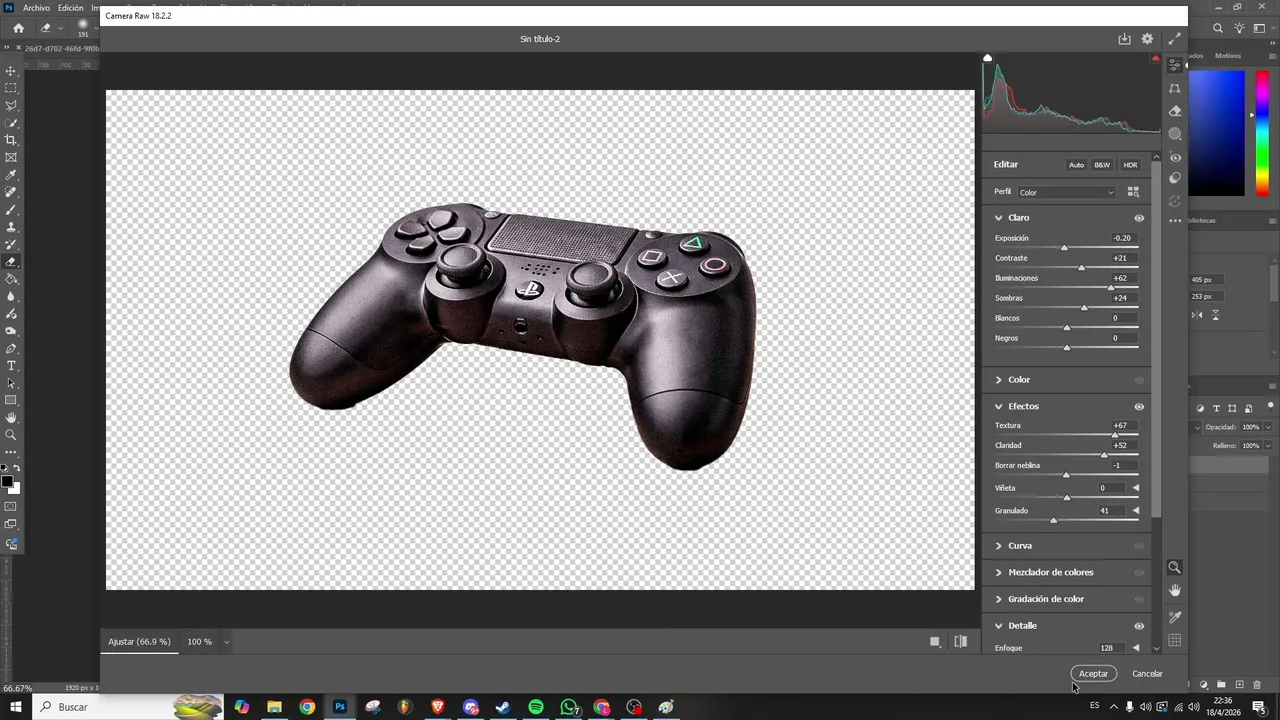Select the color sampler eyedropper tool
This screenshot has width=1280, height=720.
point(1175,616)
